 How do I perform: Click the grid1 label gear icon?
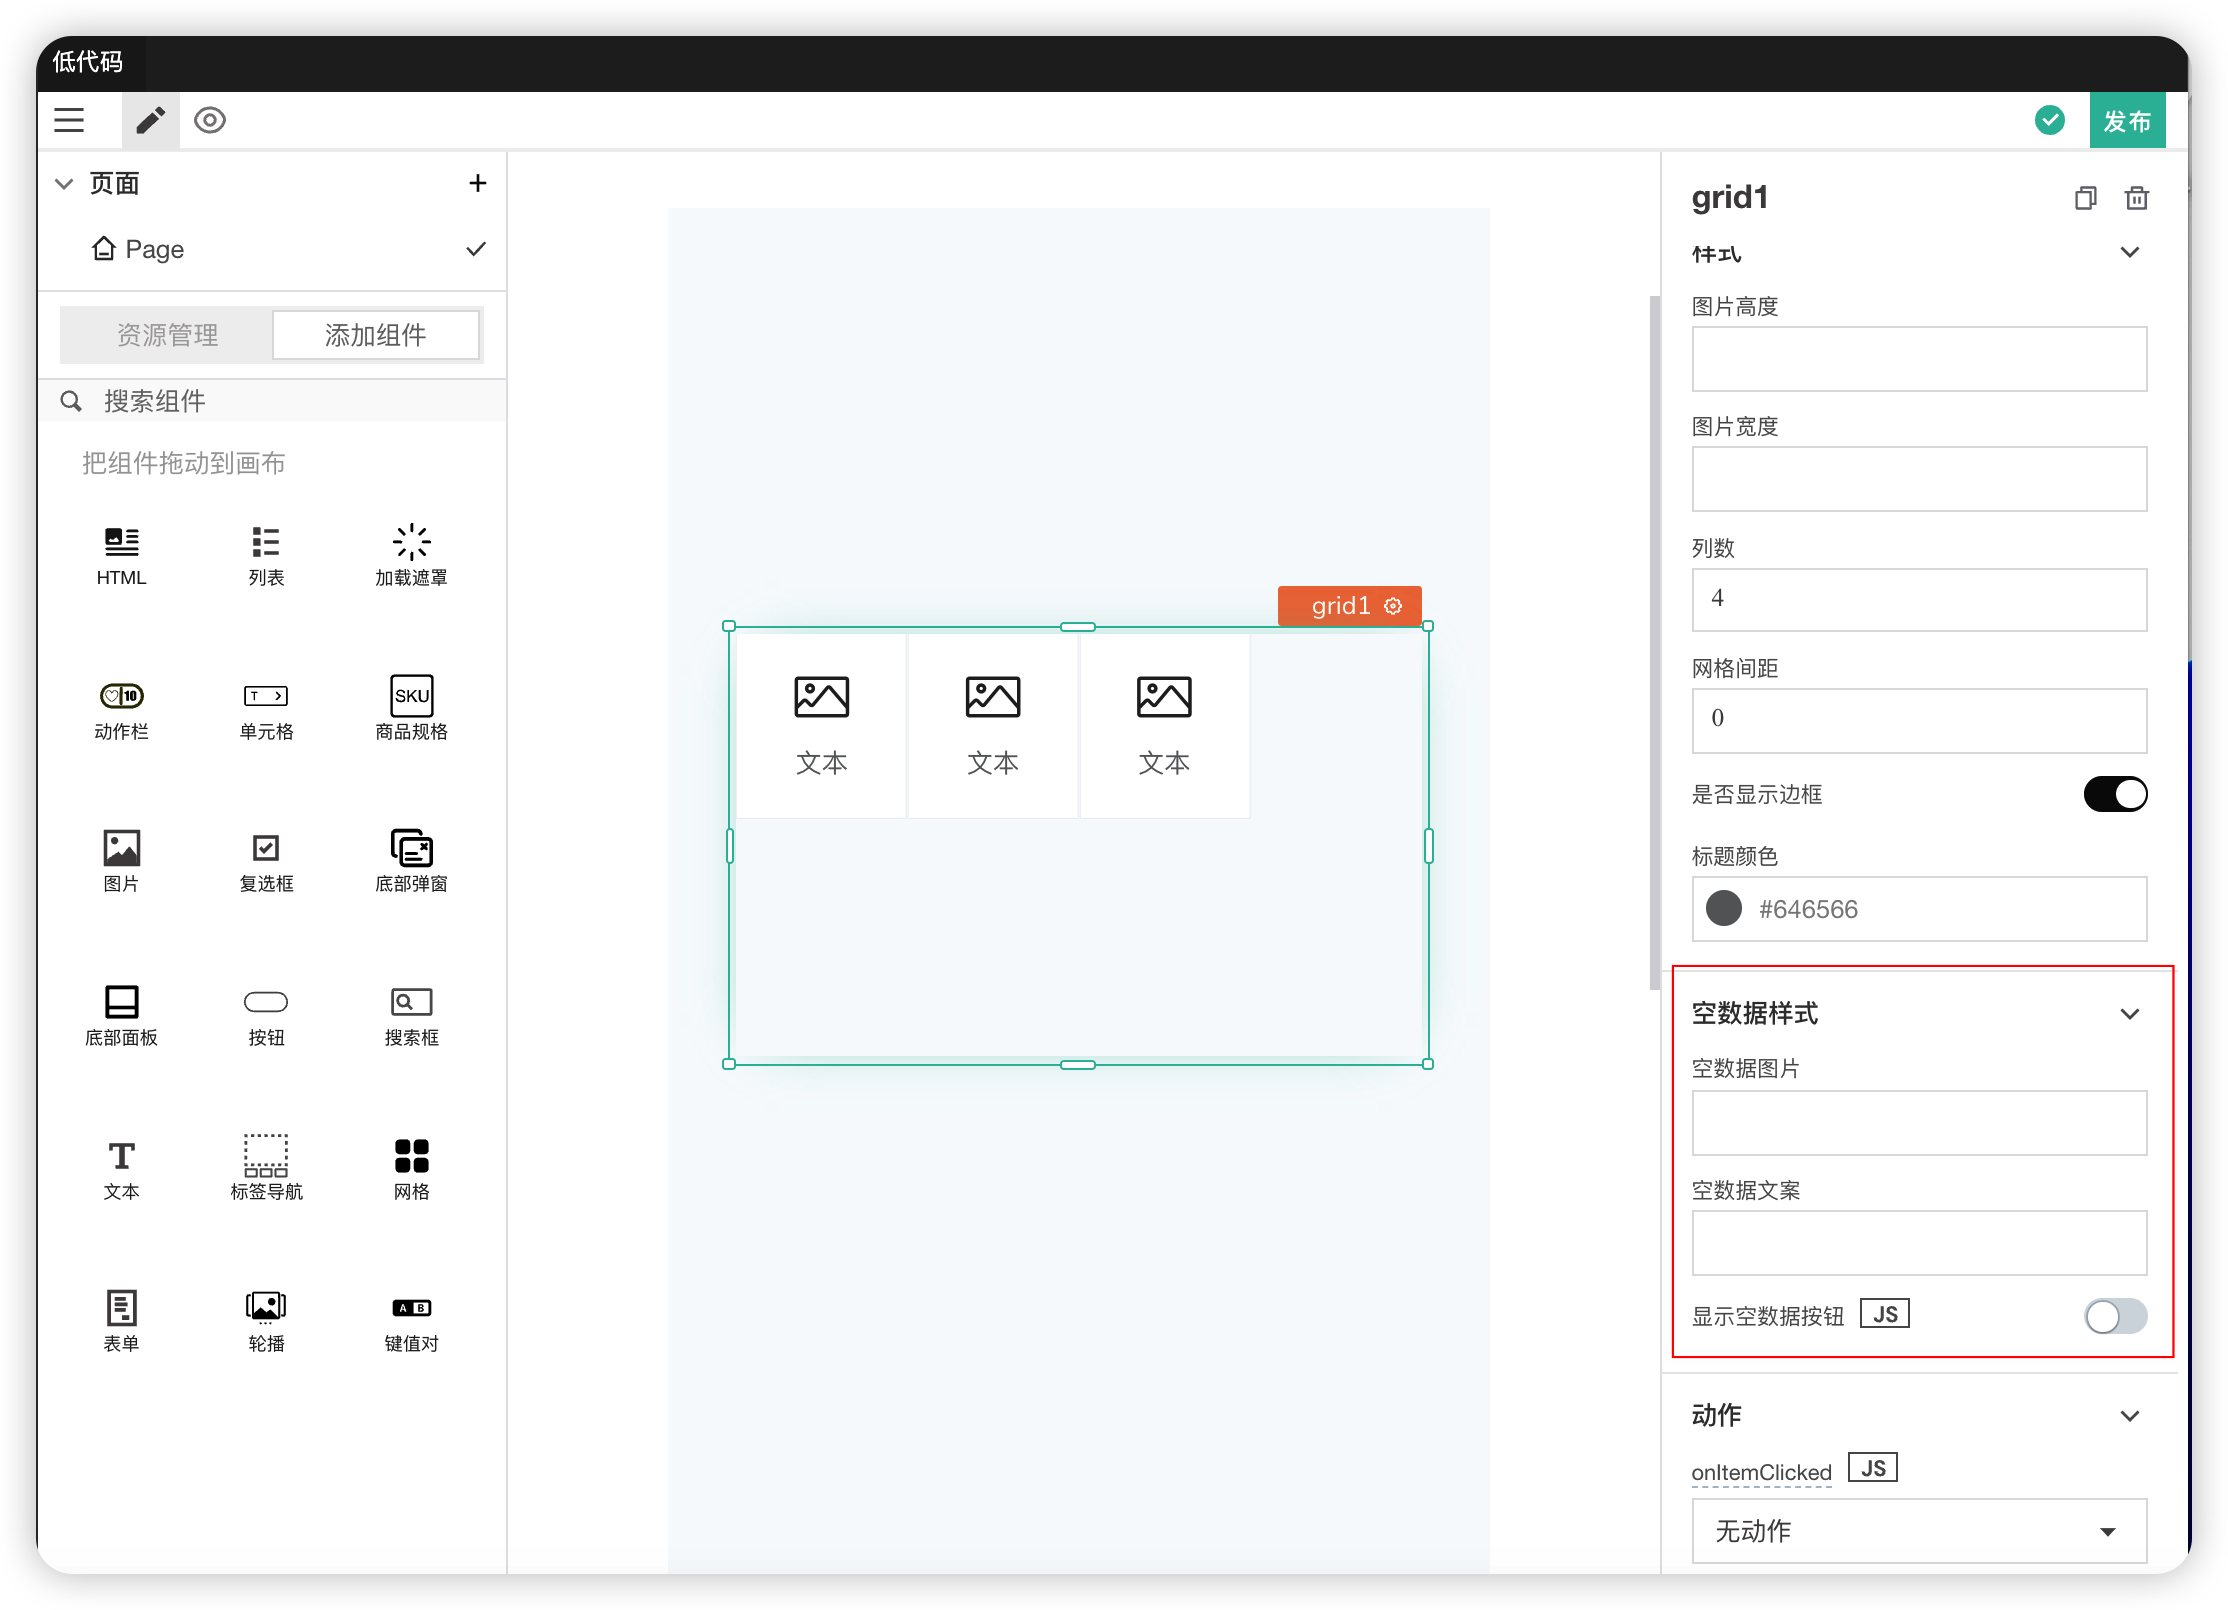coord(1393,606)
